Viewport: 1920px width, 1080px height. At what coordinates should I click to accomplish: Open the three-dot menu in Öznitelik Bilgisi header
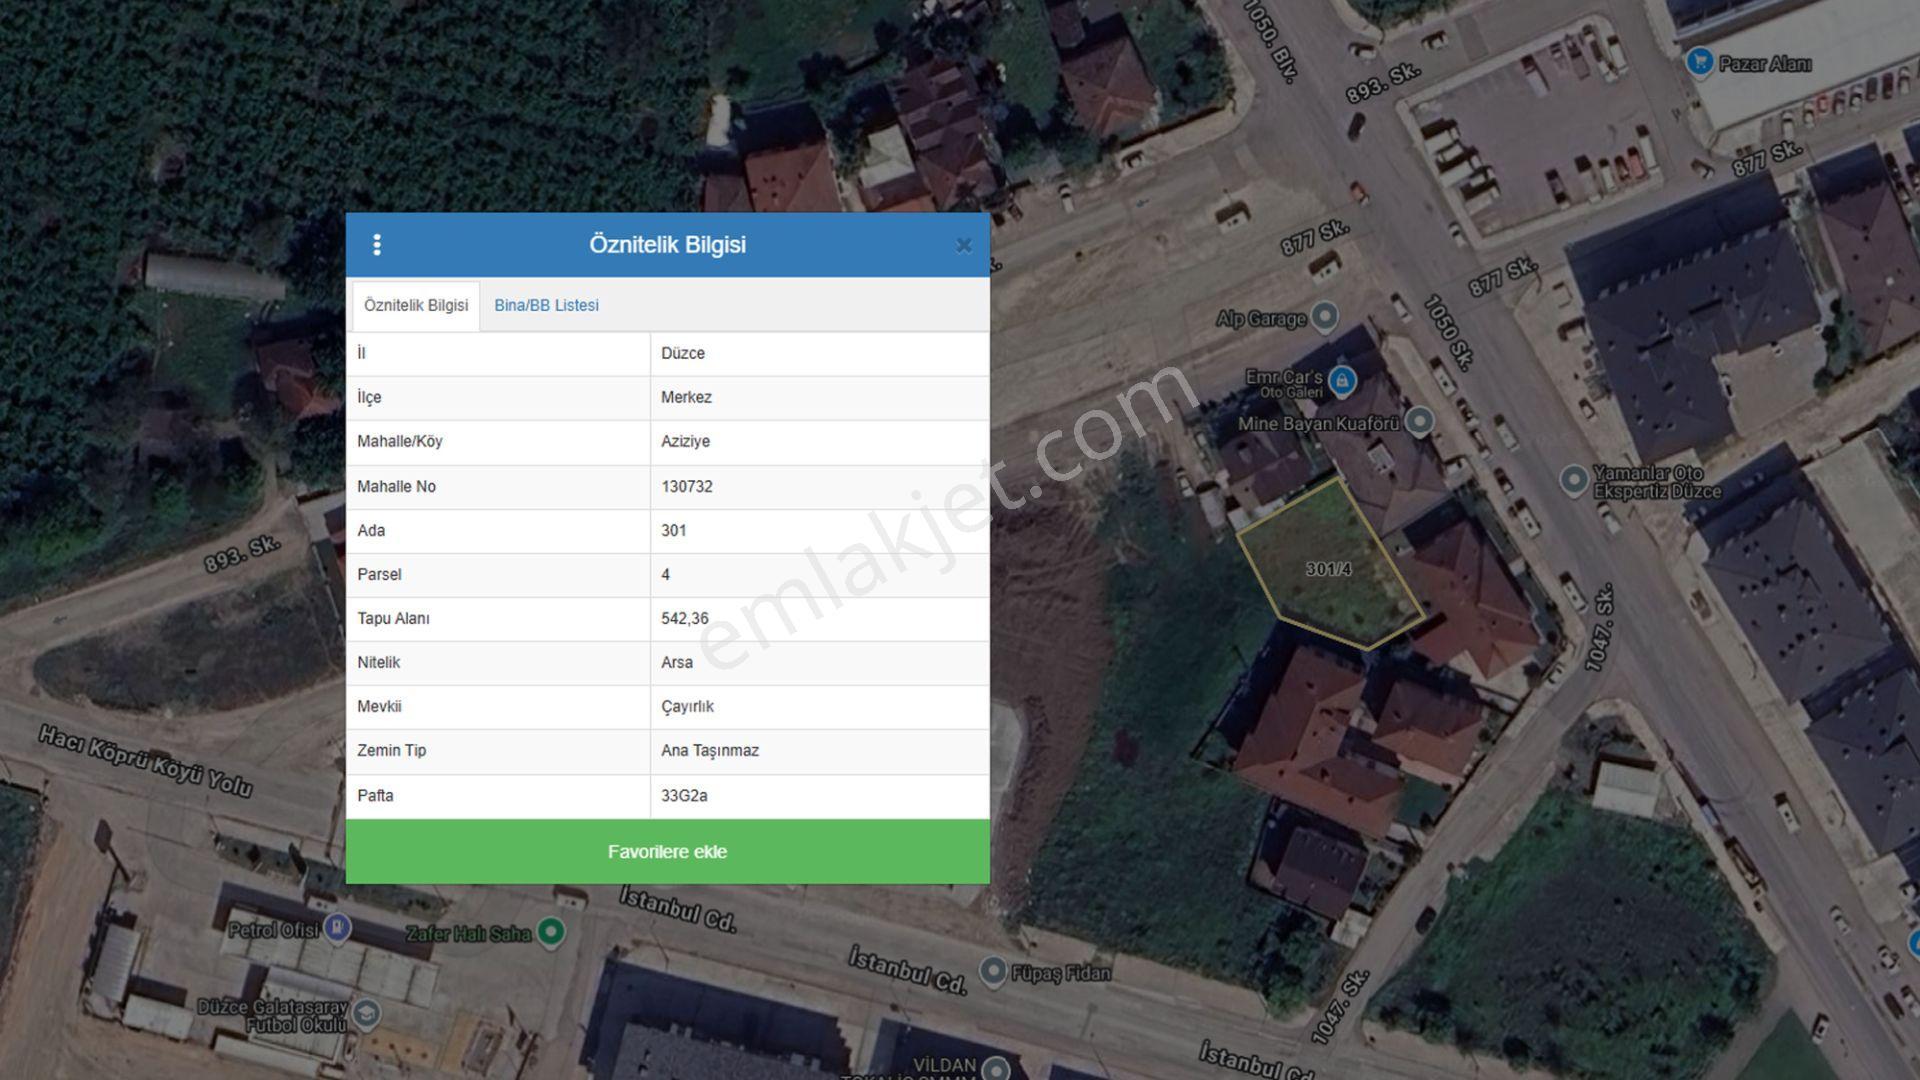click(x=377, y=245)
